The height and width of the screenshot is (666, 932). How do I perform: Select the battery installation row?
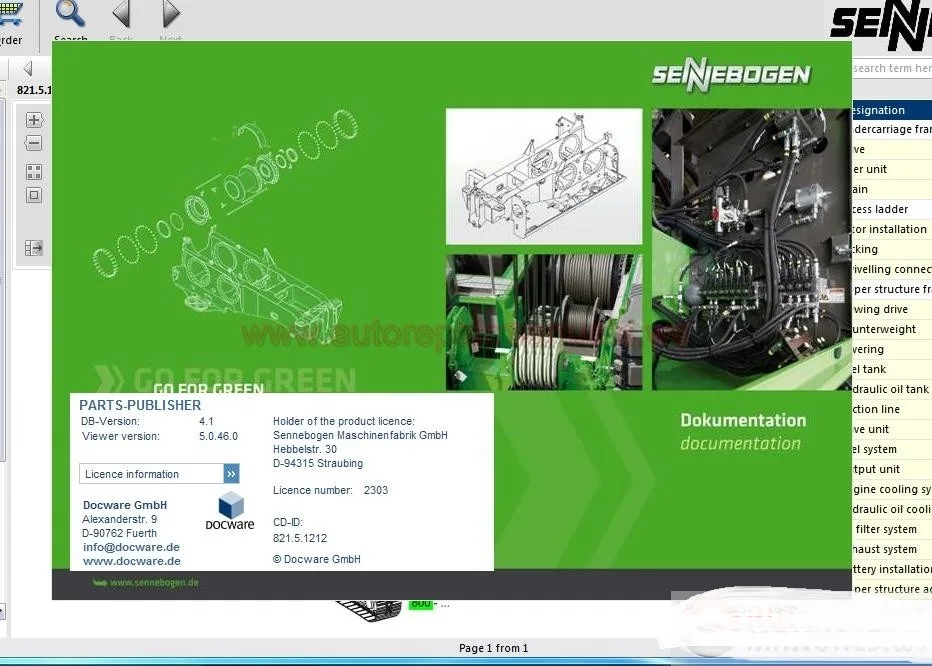pos(892,569)
